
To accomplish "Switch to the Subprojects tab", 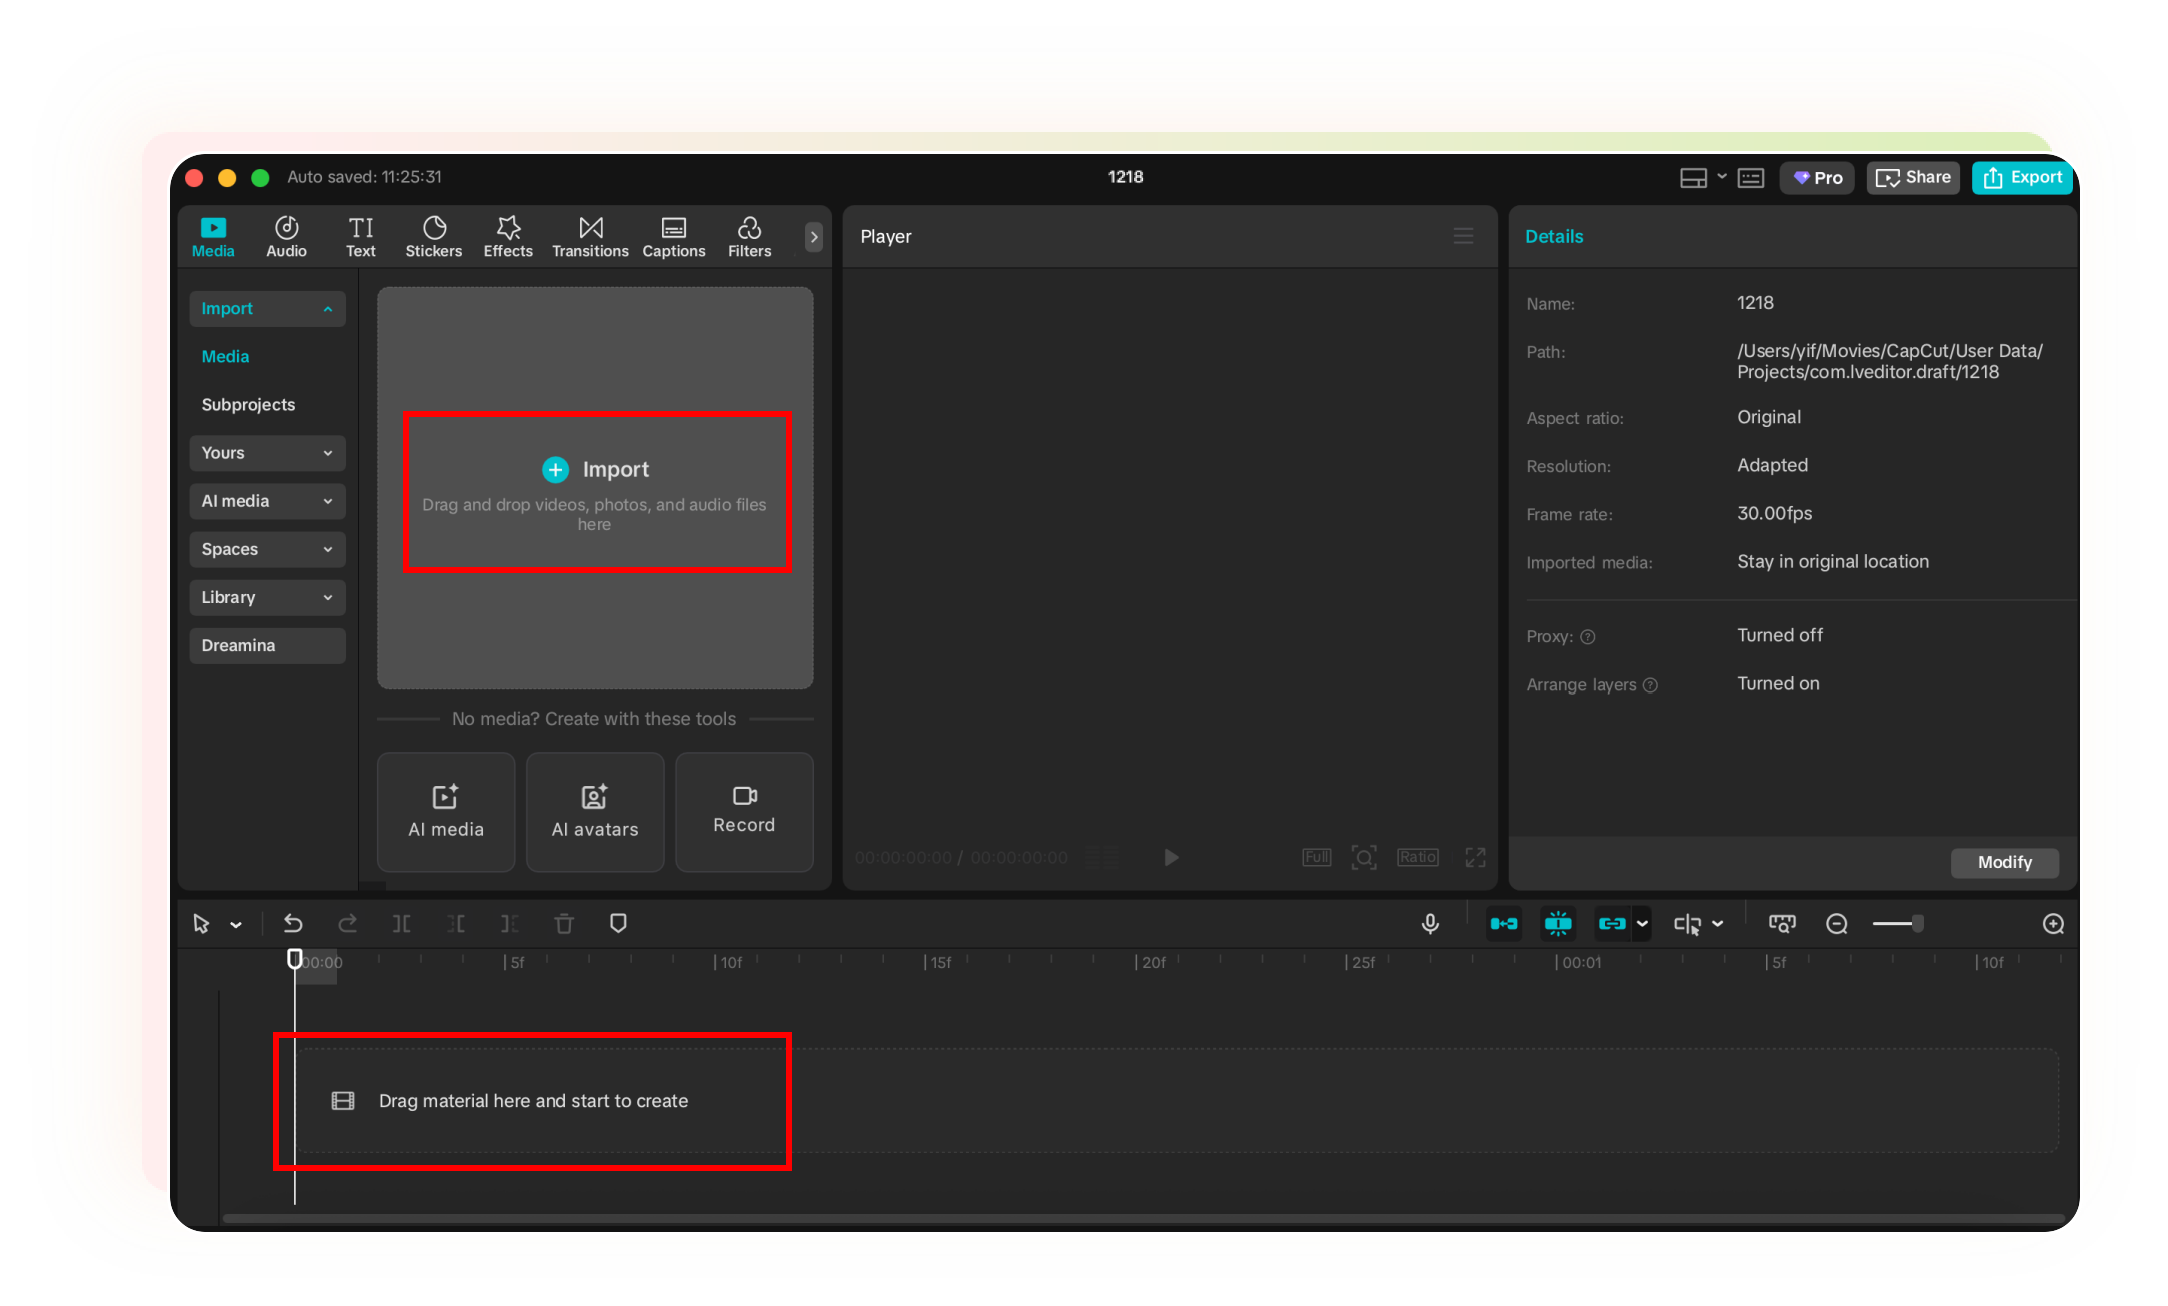I will pyautogui.click(x=248, y=404).
